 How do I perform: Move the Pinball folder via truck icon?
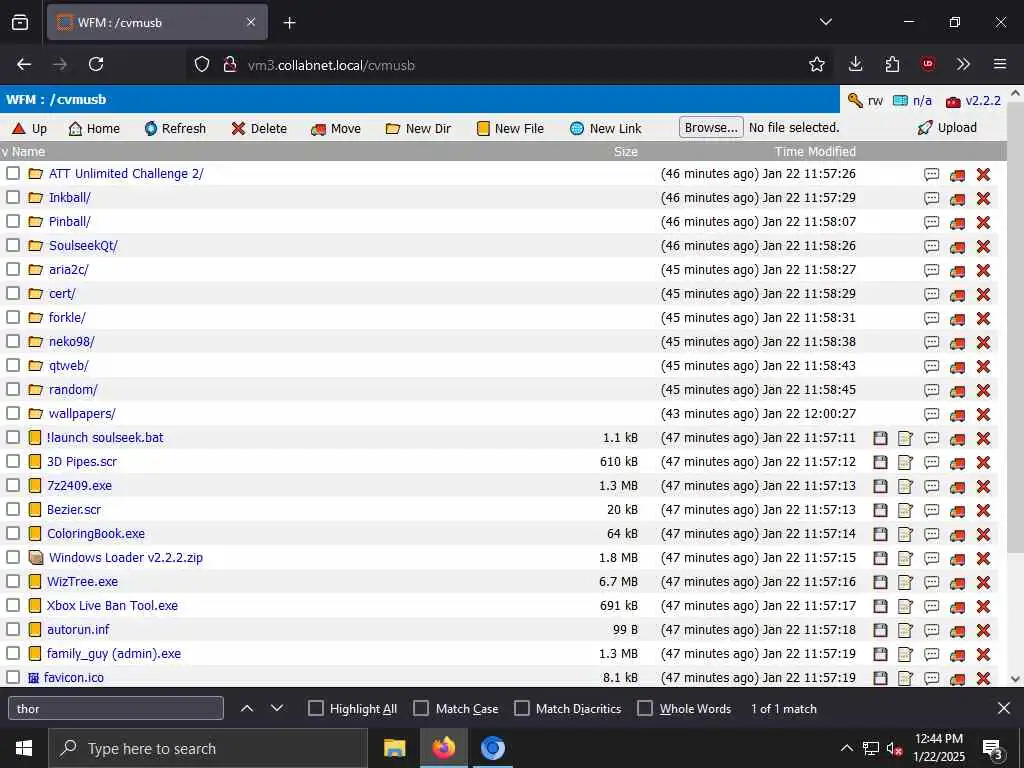click(957, 223)
